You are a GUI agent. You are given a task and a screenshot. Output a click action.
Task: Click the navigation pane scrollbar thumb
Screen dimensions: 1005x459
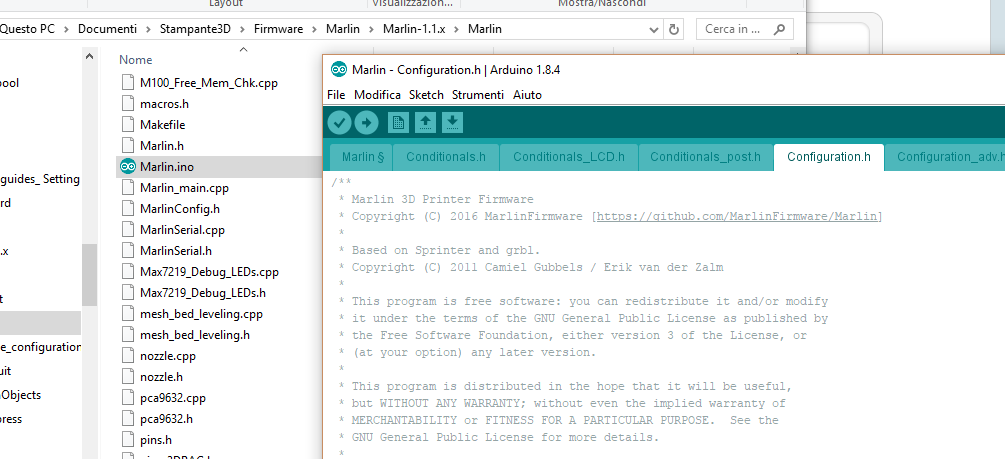click(90, 274)
